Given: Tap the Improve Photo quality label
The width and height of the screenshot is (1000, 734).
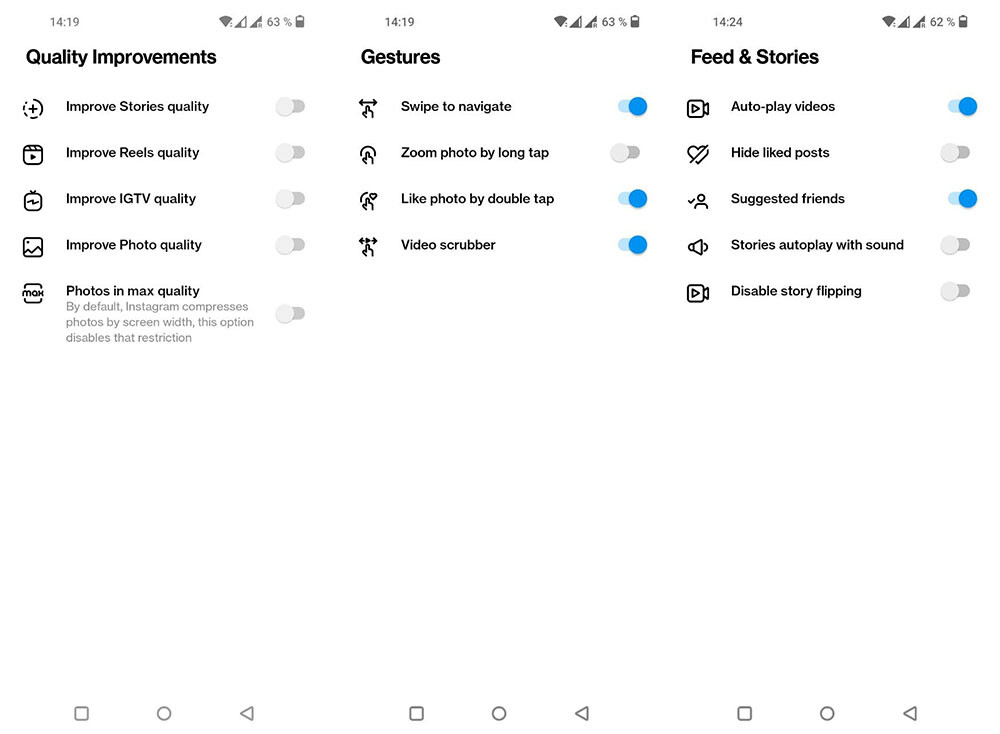Looking at the screenshot, I should point(134,245).
